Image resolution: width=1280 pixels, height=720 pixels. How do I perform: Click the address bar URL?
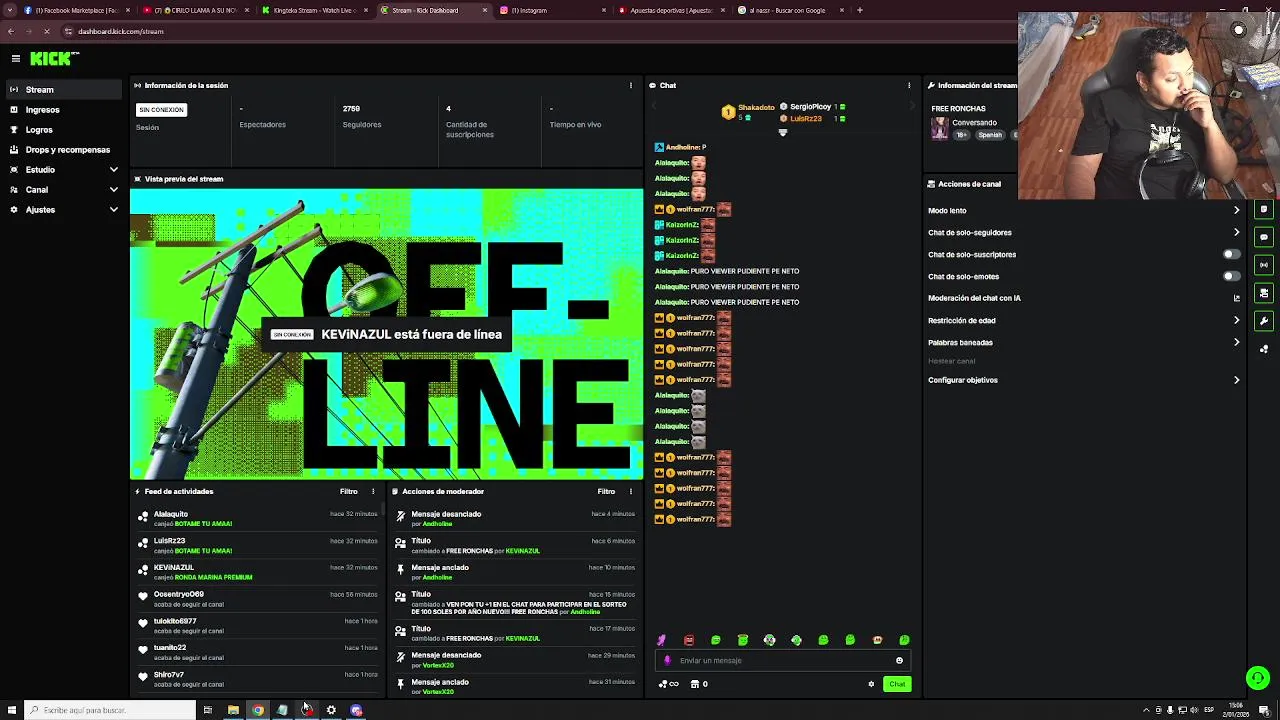pyautogui.click(x=121, y=31)
